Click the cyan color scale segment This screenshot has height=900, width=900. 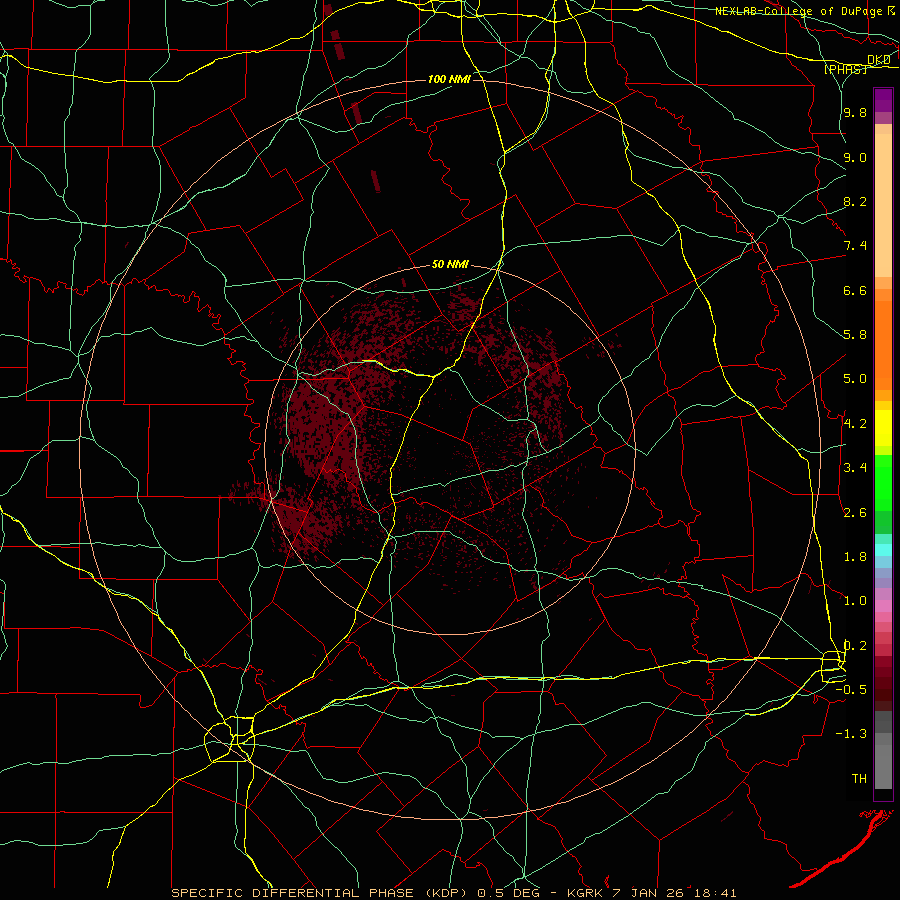coord(883,550)
